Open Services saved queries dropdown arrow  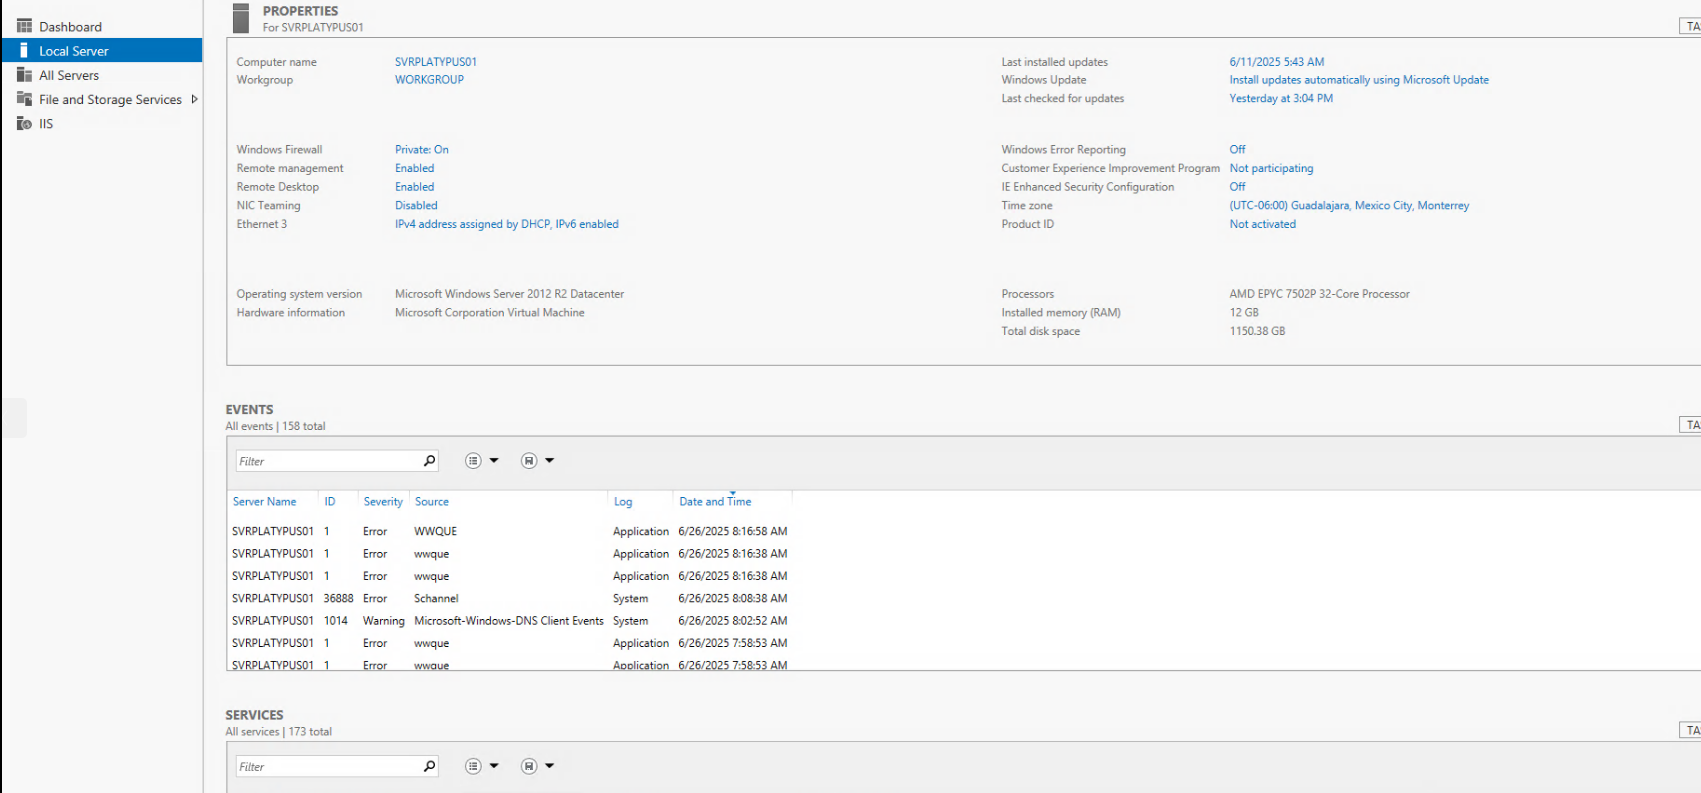[x=549, y=766]
